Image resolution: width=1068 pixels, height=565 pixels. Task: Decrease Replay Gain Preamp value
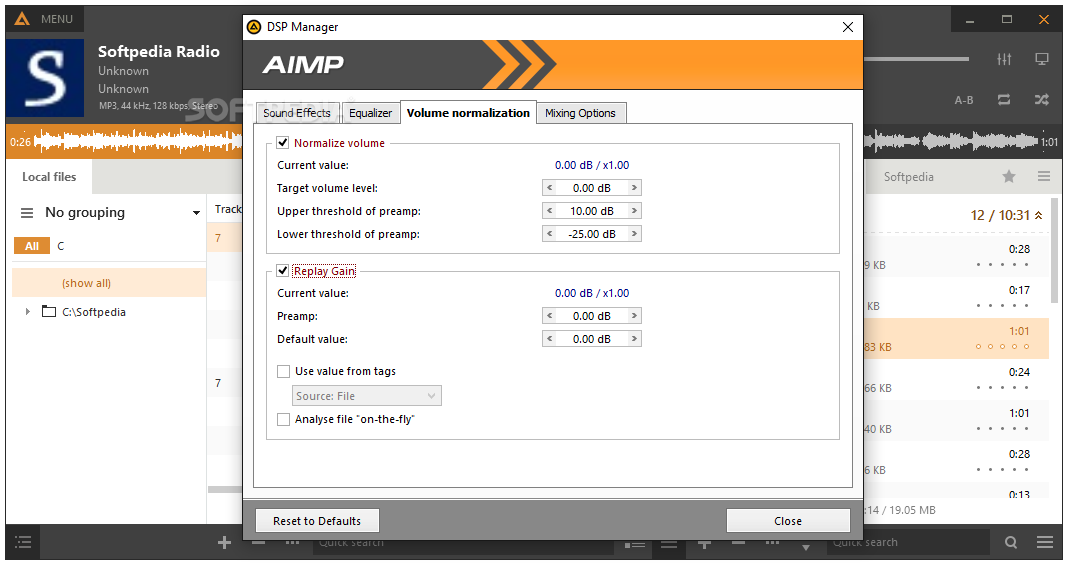pyautogui.click(x=550, y=316)
